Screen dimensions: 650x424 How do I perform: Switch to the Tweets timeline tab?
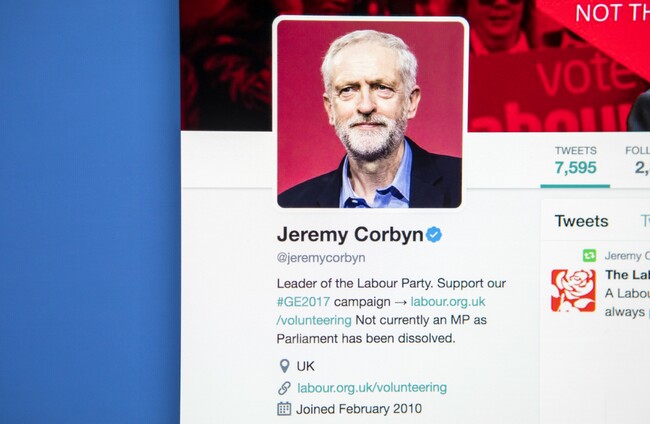(x=582, y=221)
